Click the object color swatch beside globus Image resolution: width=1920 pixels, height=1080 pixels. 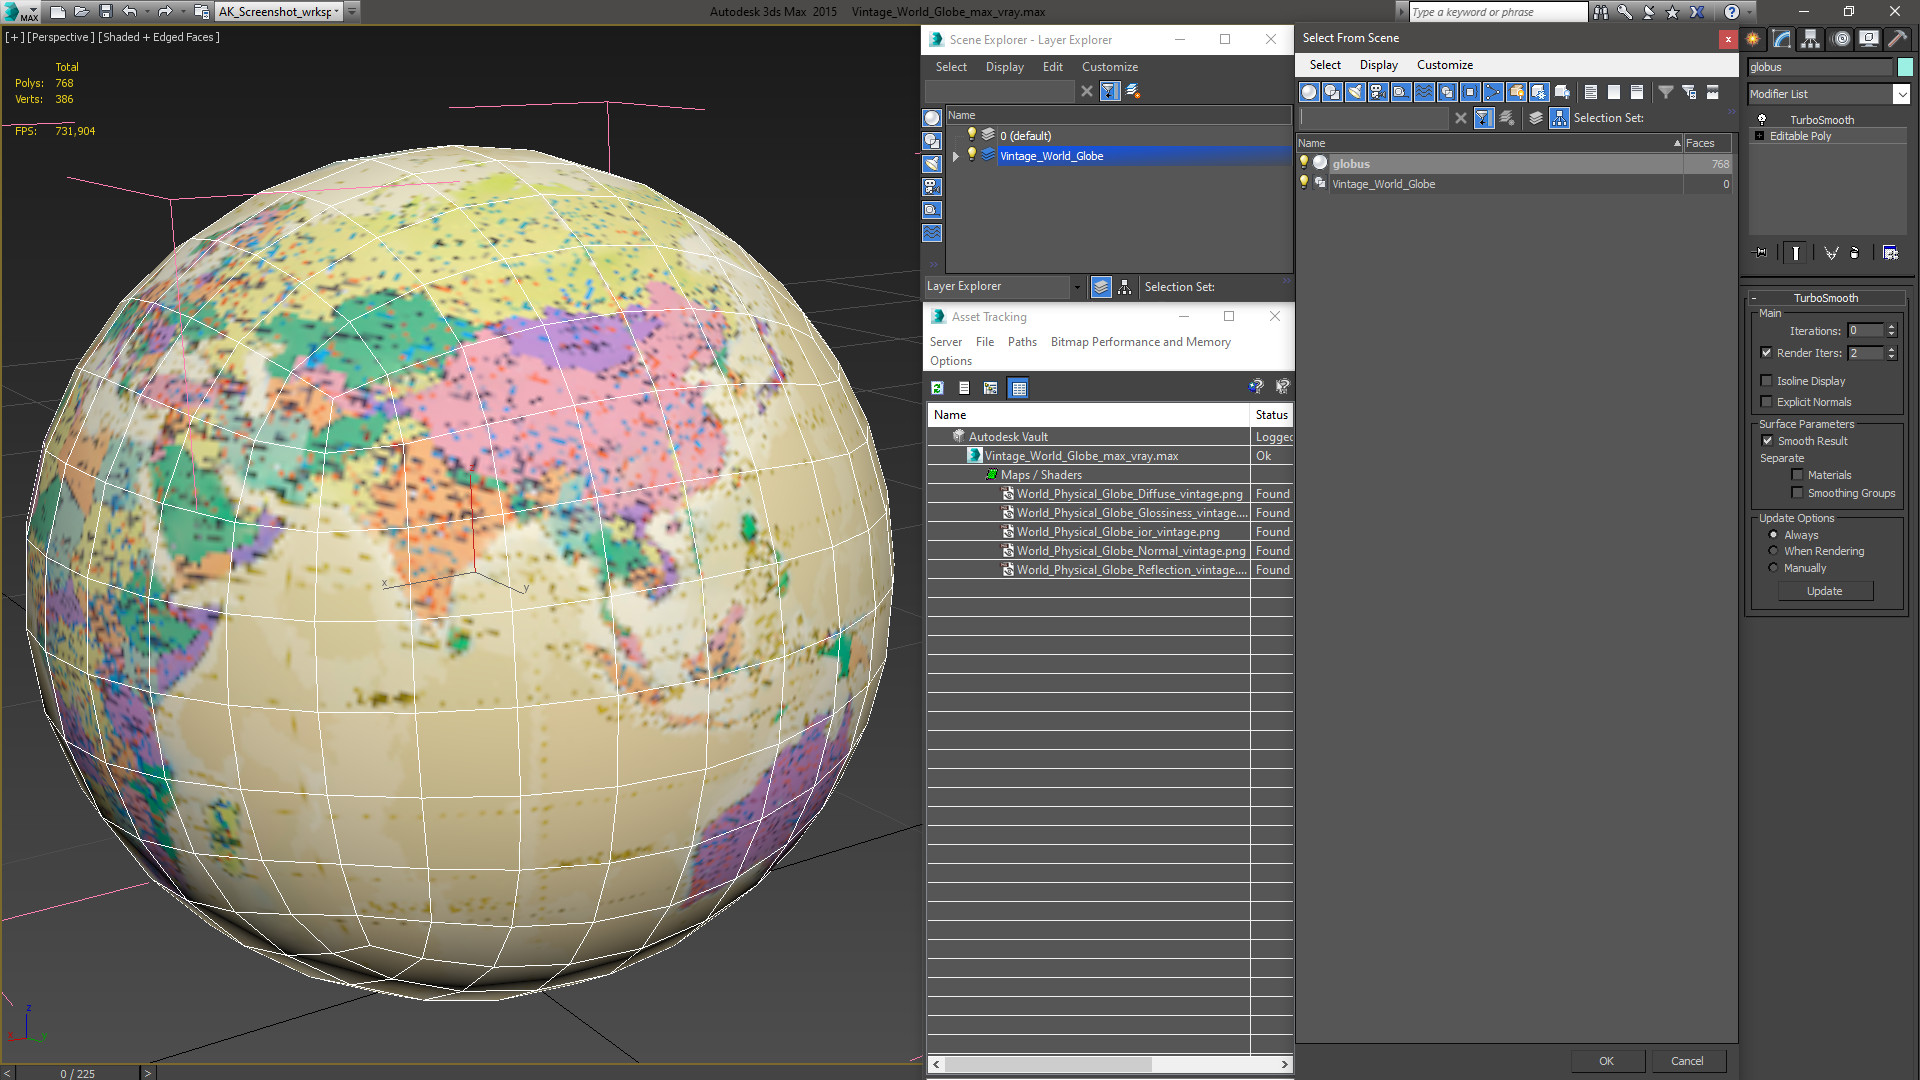pos(1905,67)
